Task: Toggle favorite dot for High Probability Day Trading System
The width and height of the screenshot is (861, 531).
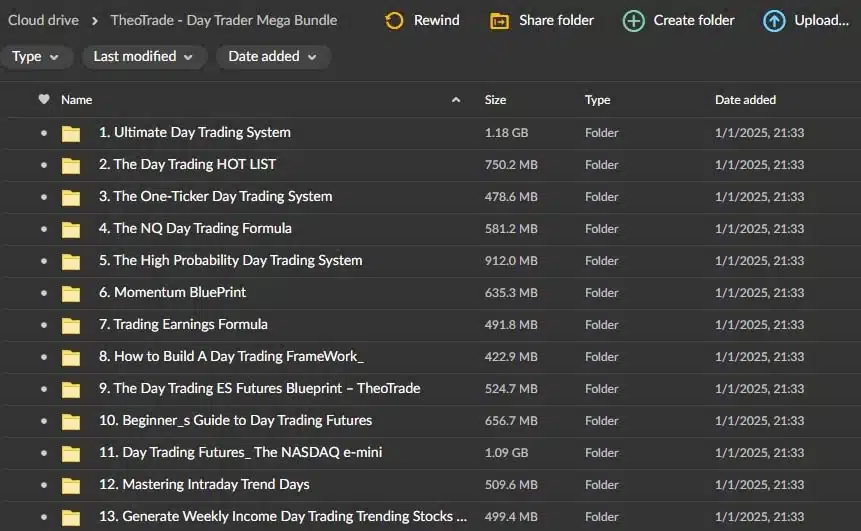Action: 44,261
